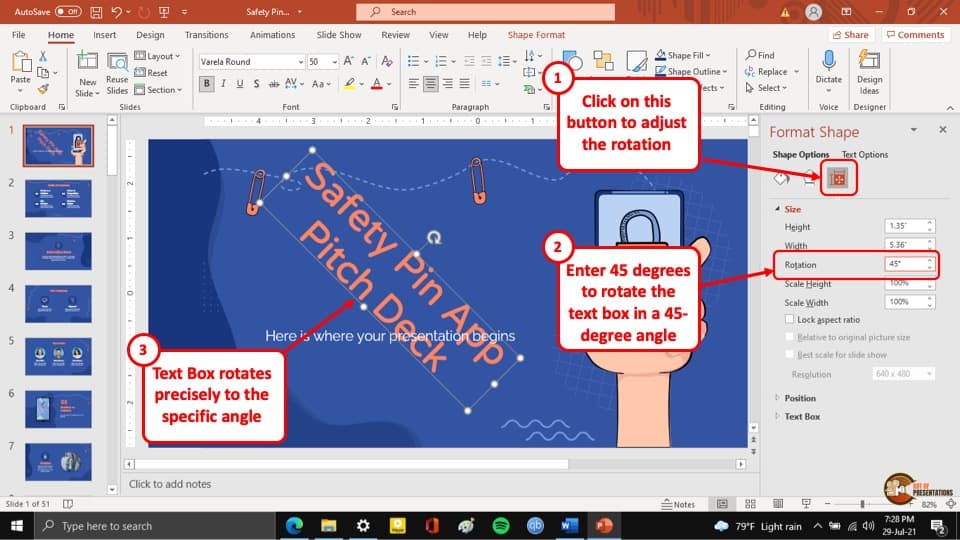Open font size dropdown showing 50

coord(334,62)
